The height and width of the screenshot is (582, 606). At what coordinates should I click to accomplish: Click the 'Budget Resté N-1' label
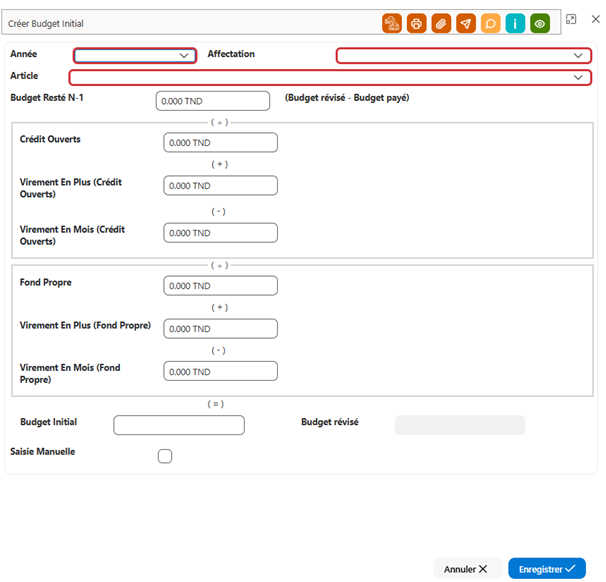(47, 97)
